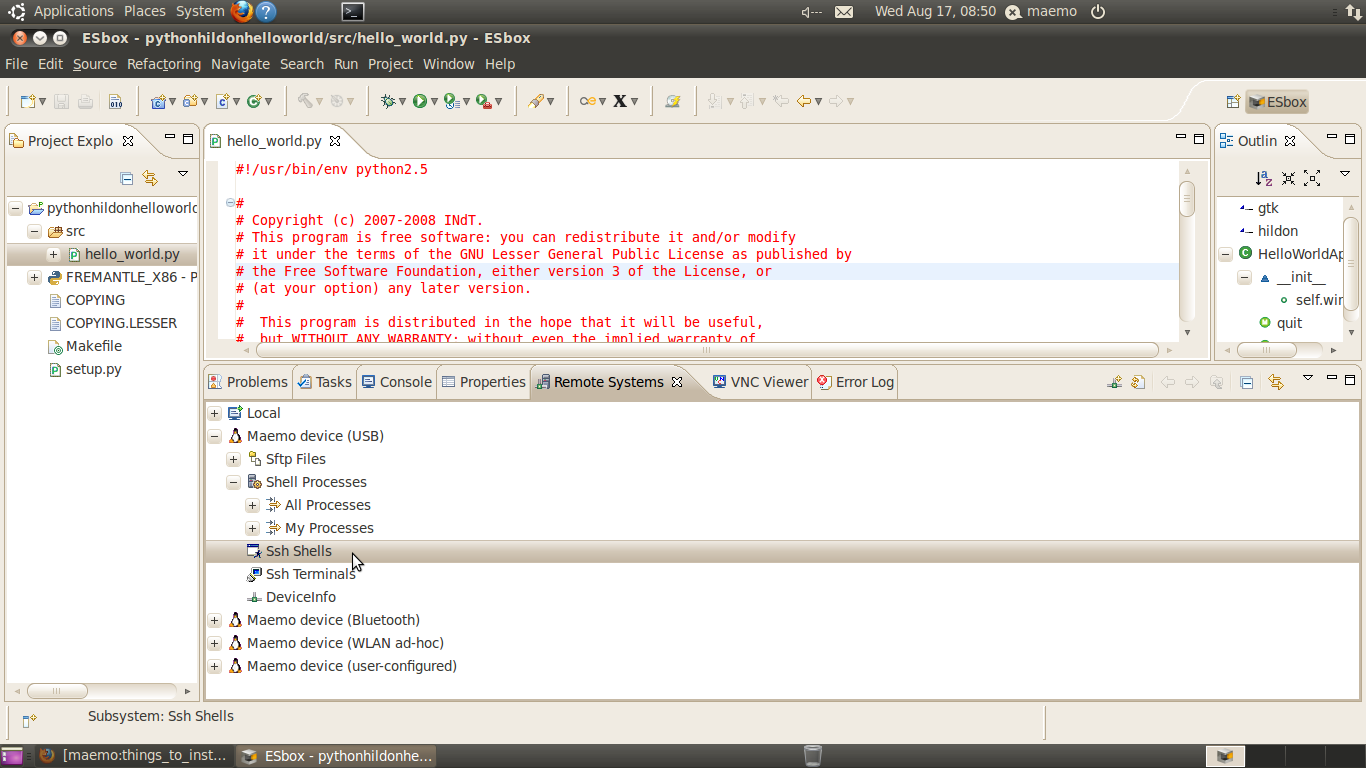
Task: Click the bold X toolbar icon
Action: (x=620, y=101)
